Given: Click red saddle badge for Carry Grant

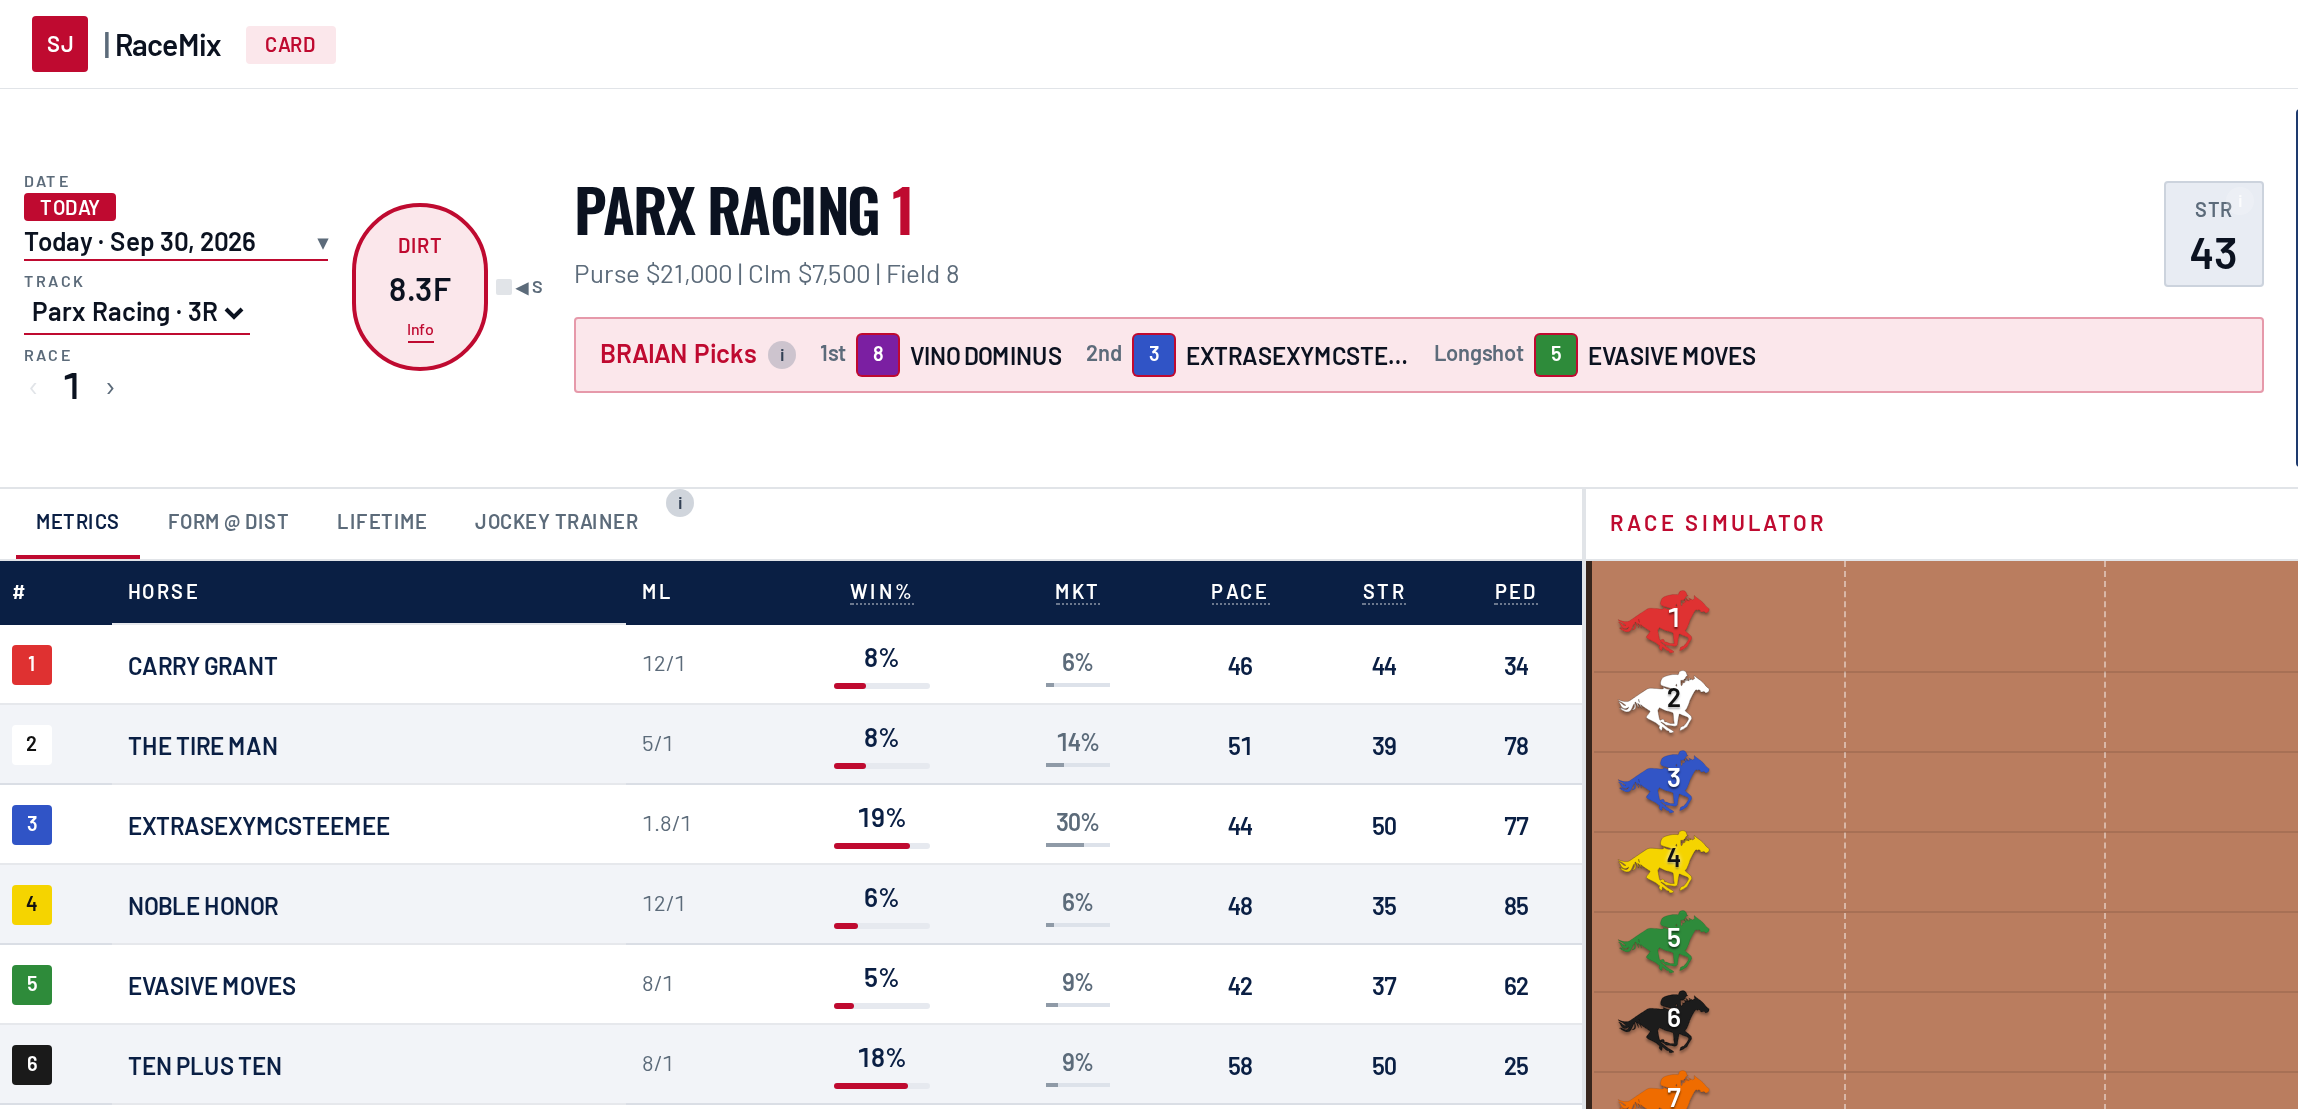Looking at the screenshot, I should pos(32,665).
